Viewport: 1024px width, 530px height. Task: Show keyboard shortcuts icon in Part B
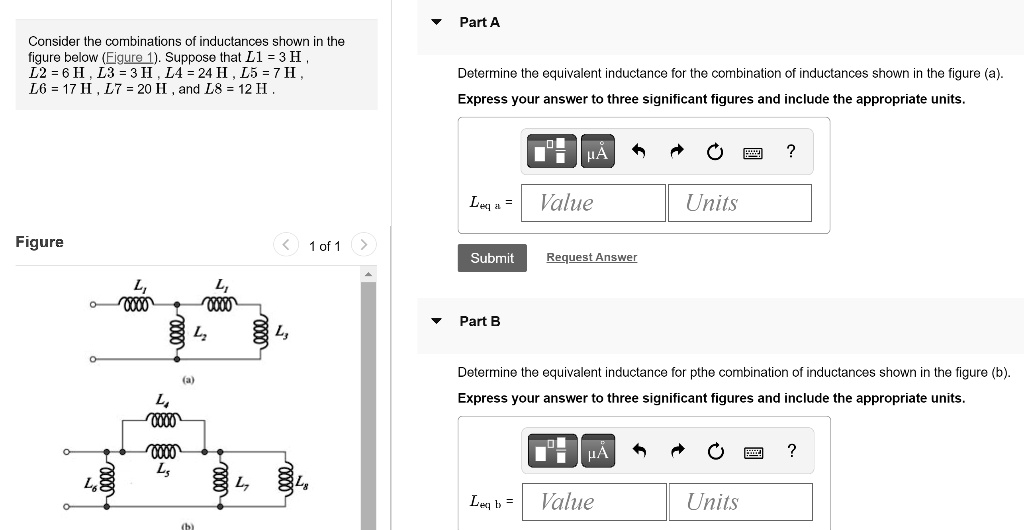(753, 452)
